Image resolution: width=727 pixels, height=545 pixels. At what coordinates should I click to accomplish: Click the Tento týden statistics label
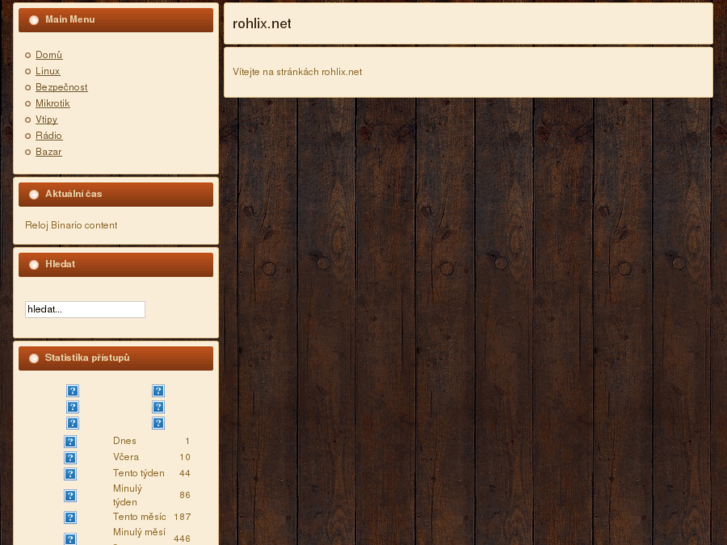tap(139, 473)
